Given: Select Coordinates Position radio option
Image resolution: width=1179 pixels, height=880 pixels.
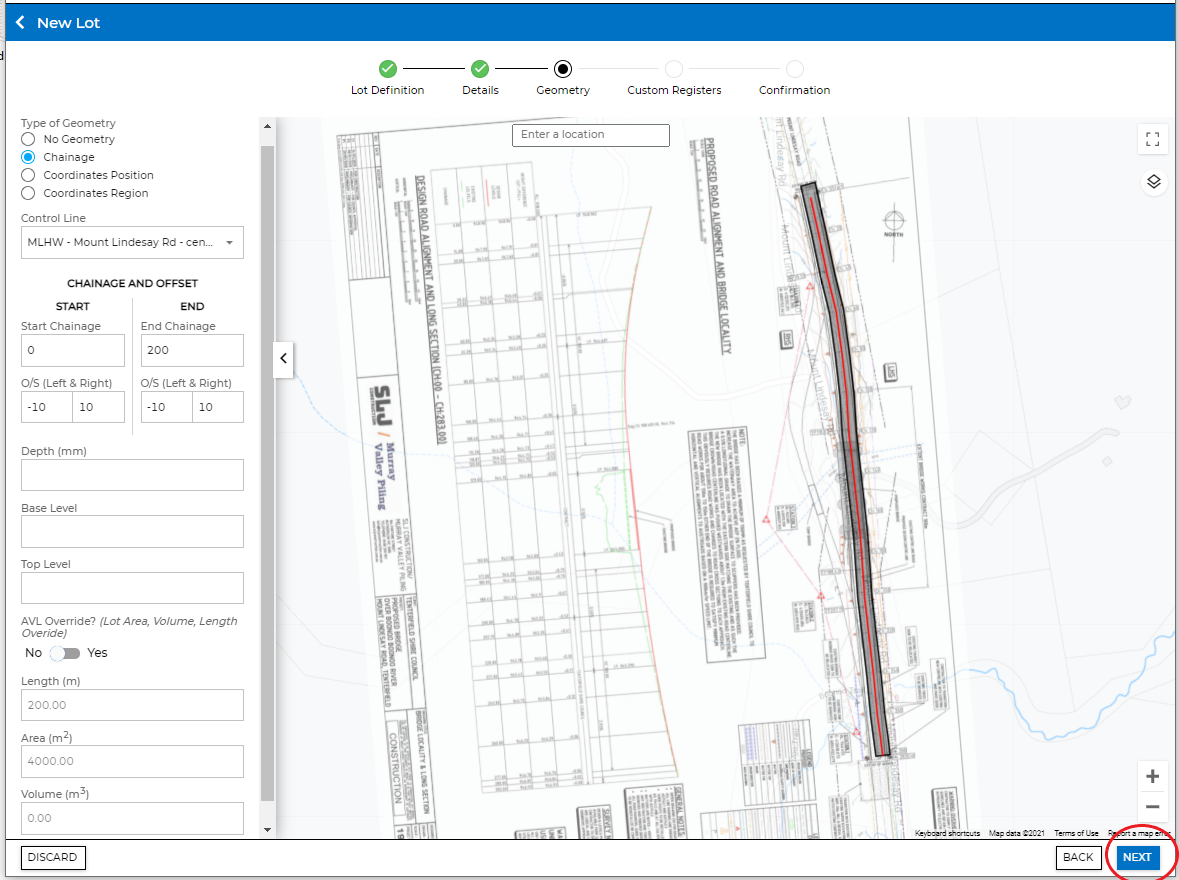Looking at the screenshot, I should pos(28,175).
